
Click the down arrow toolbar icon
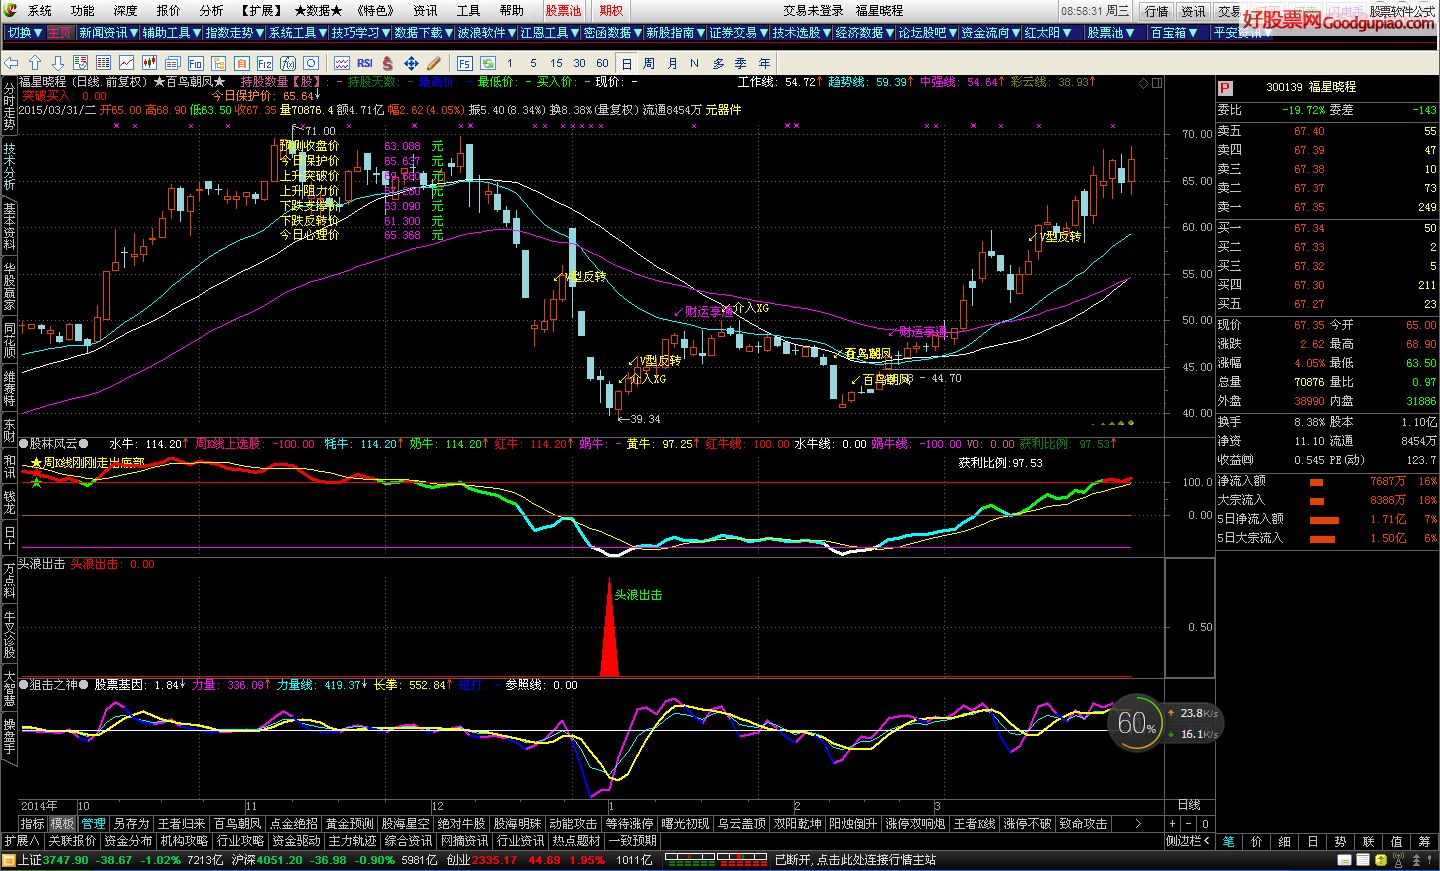58,62
